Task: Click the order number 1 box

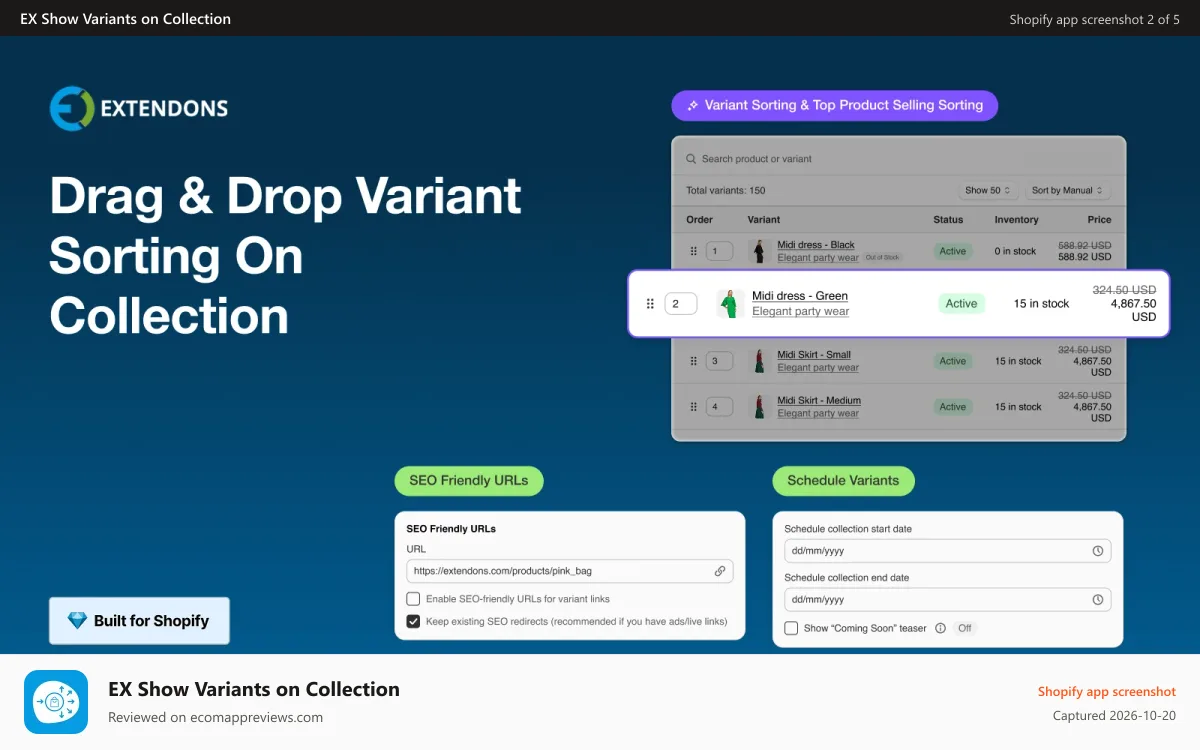Action: coord(719,251)
